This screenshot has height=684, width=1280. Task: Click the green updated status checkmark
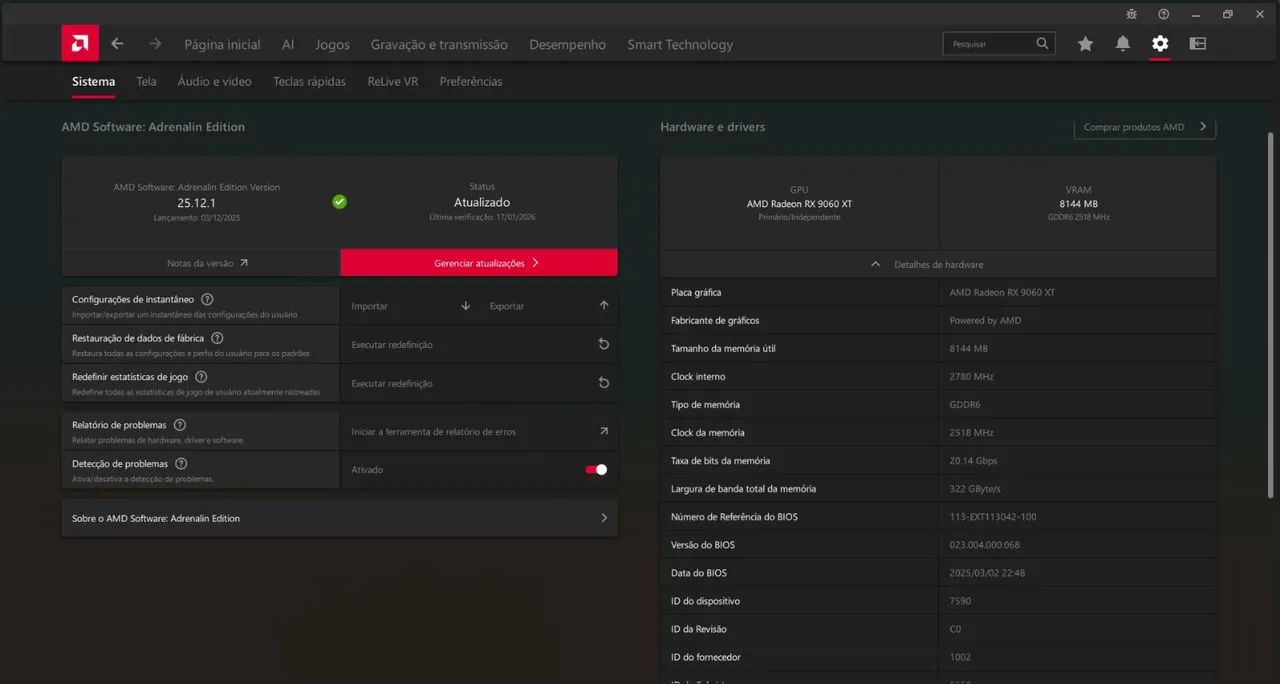[x=339, y=201]
